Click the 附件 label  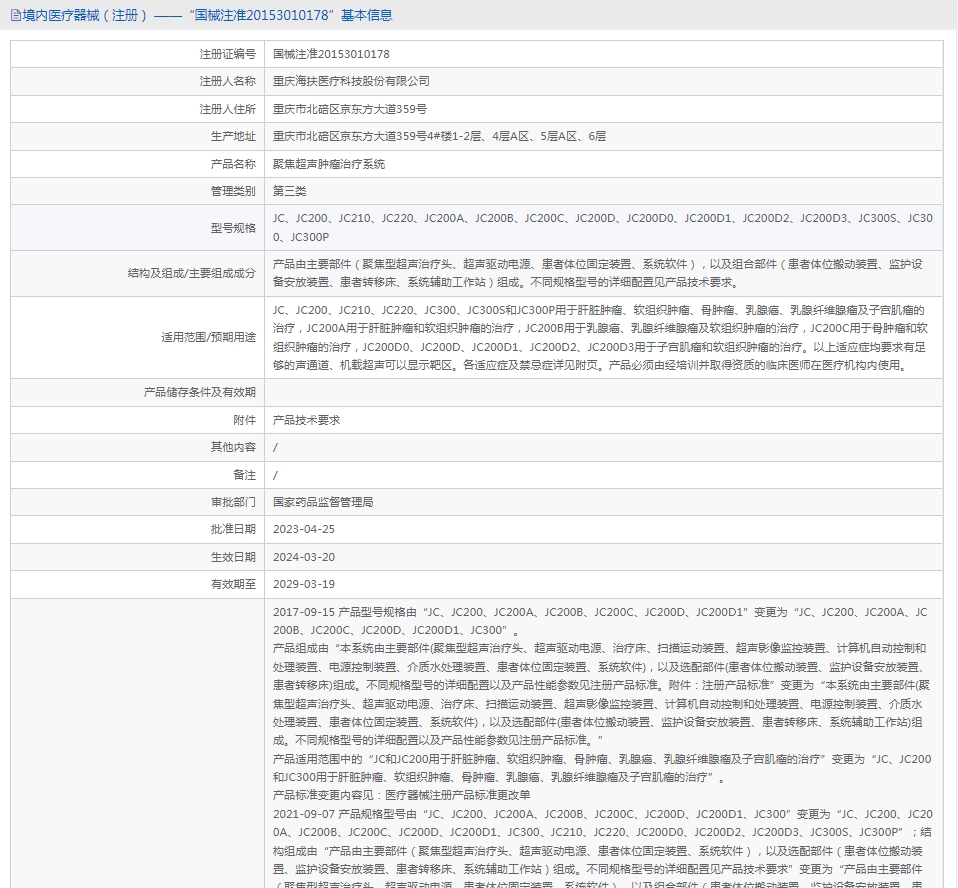pos(244,420)
